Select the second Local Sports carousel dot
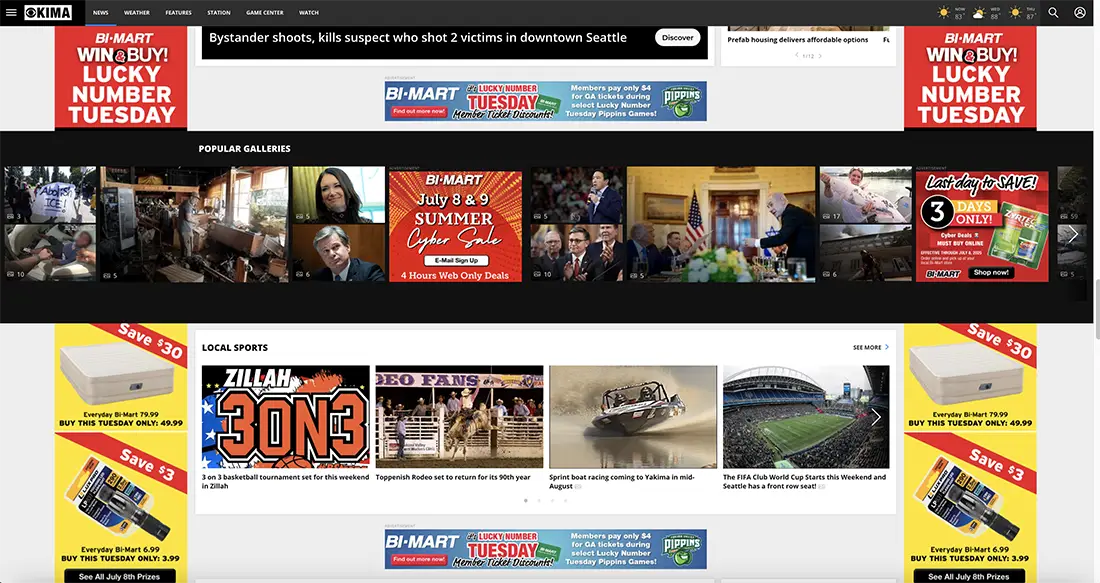The width and height of the screenshot is (1100, 583). tap(539, 500)
